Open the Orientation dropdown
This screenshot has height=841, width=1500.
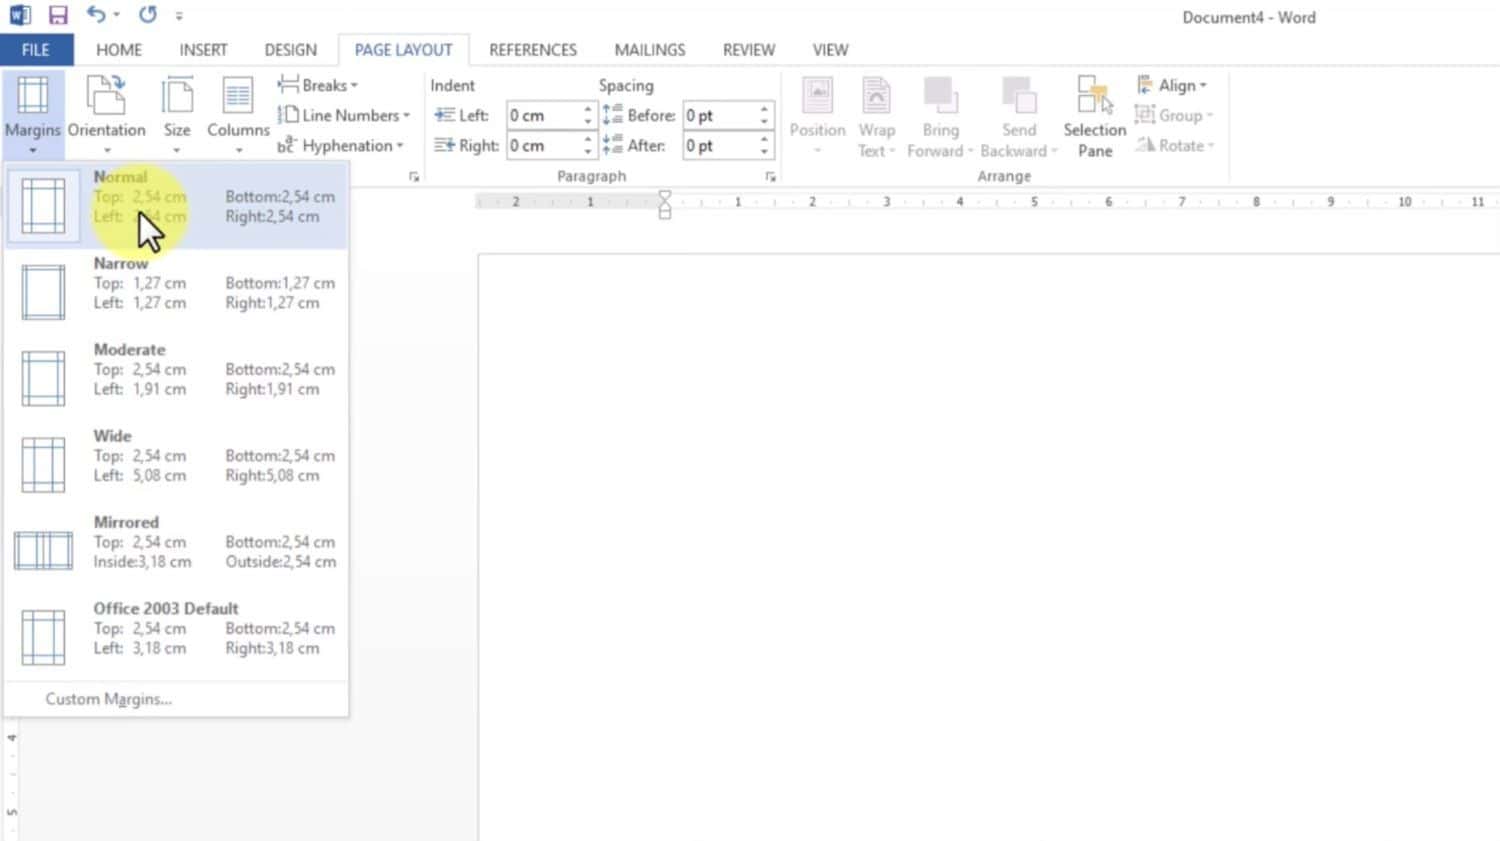[x=106, y=114]
